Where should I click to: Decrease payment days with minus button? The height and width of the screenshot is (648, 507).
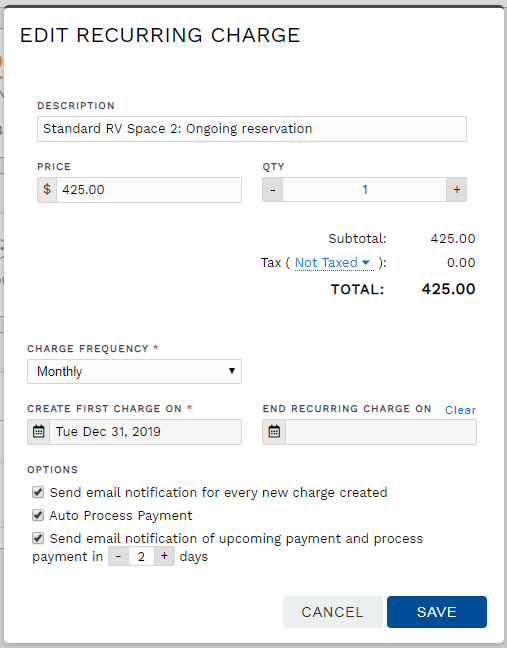(119, 556)
